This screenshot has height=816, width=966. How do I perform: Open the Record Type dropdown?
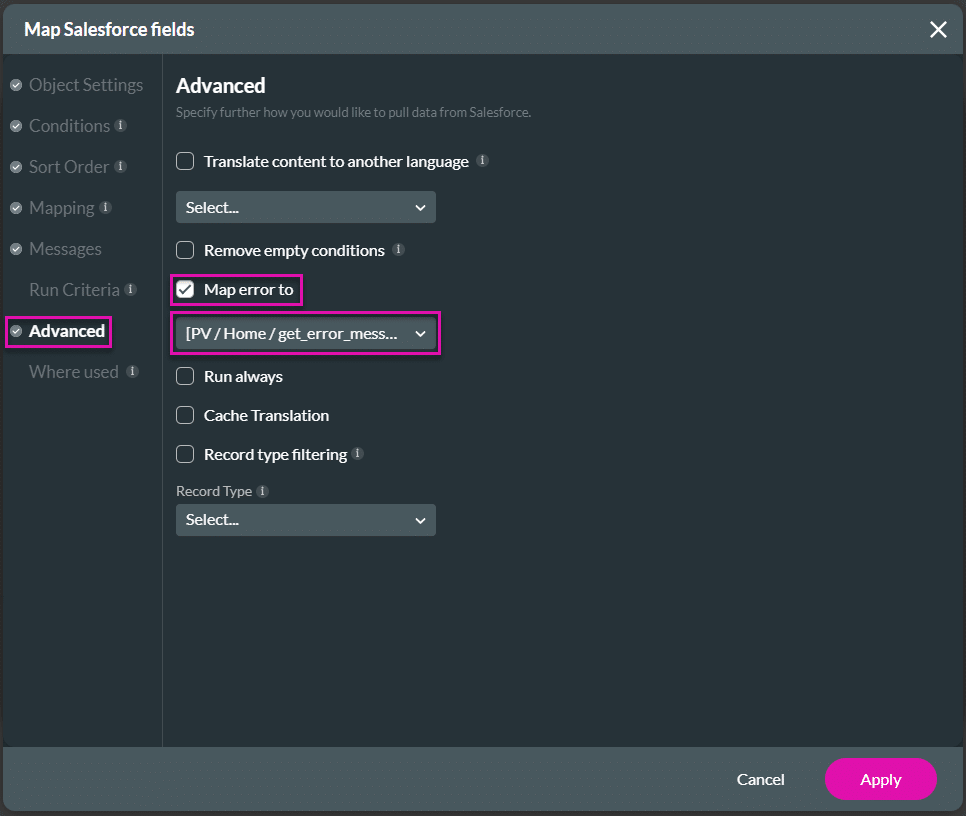pyautogui.click(x=305, y=520)
